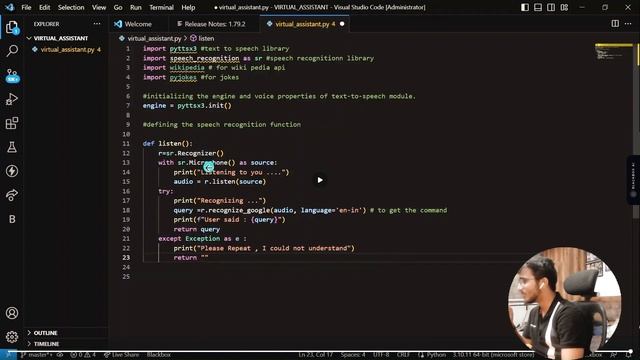The height and width of the screenshot is (360, 640).
Task: Click Live Share in status bar
Action: click(x=121, y=355)
